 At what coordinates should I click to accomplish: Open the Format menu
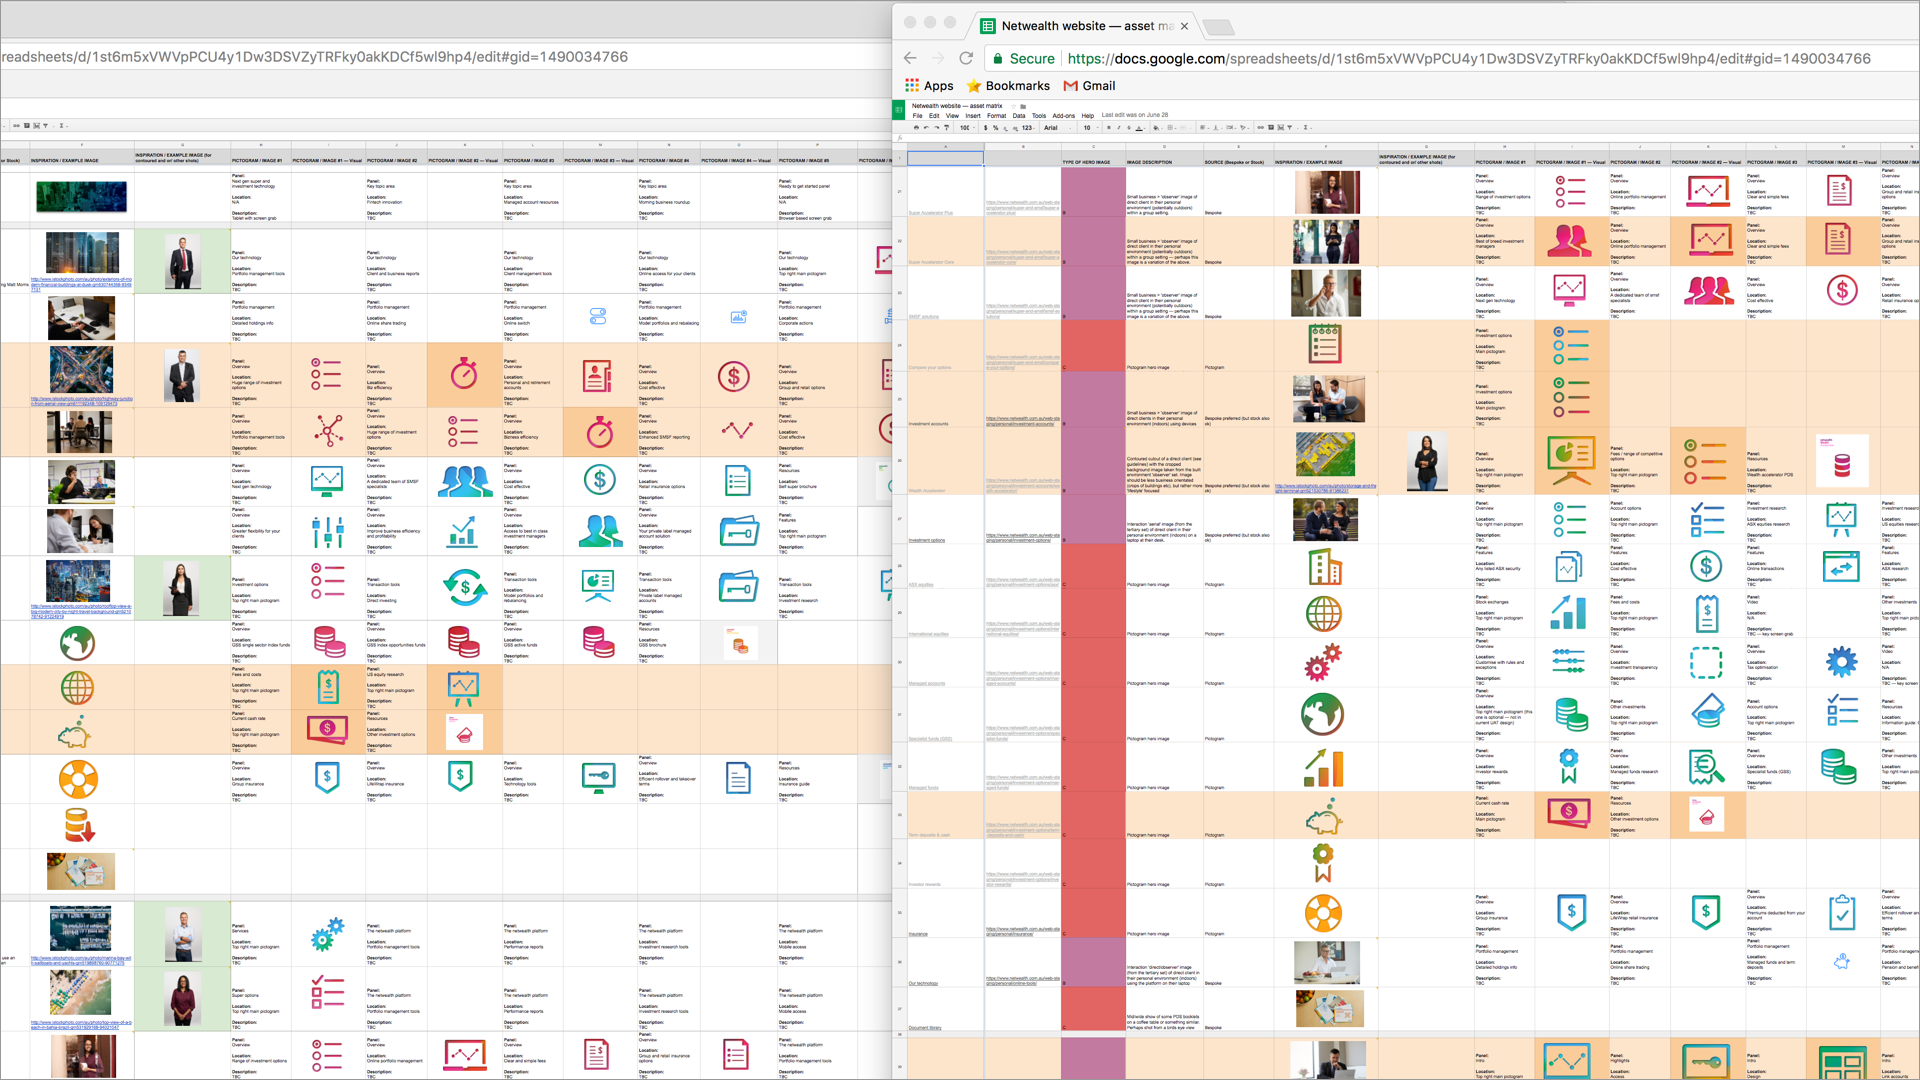point(996,116)
